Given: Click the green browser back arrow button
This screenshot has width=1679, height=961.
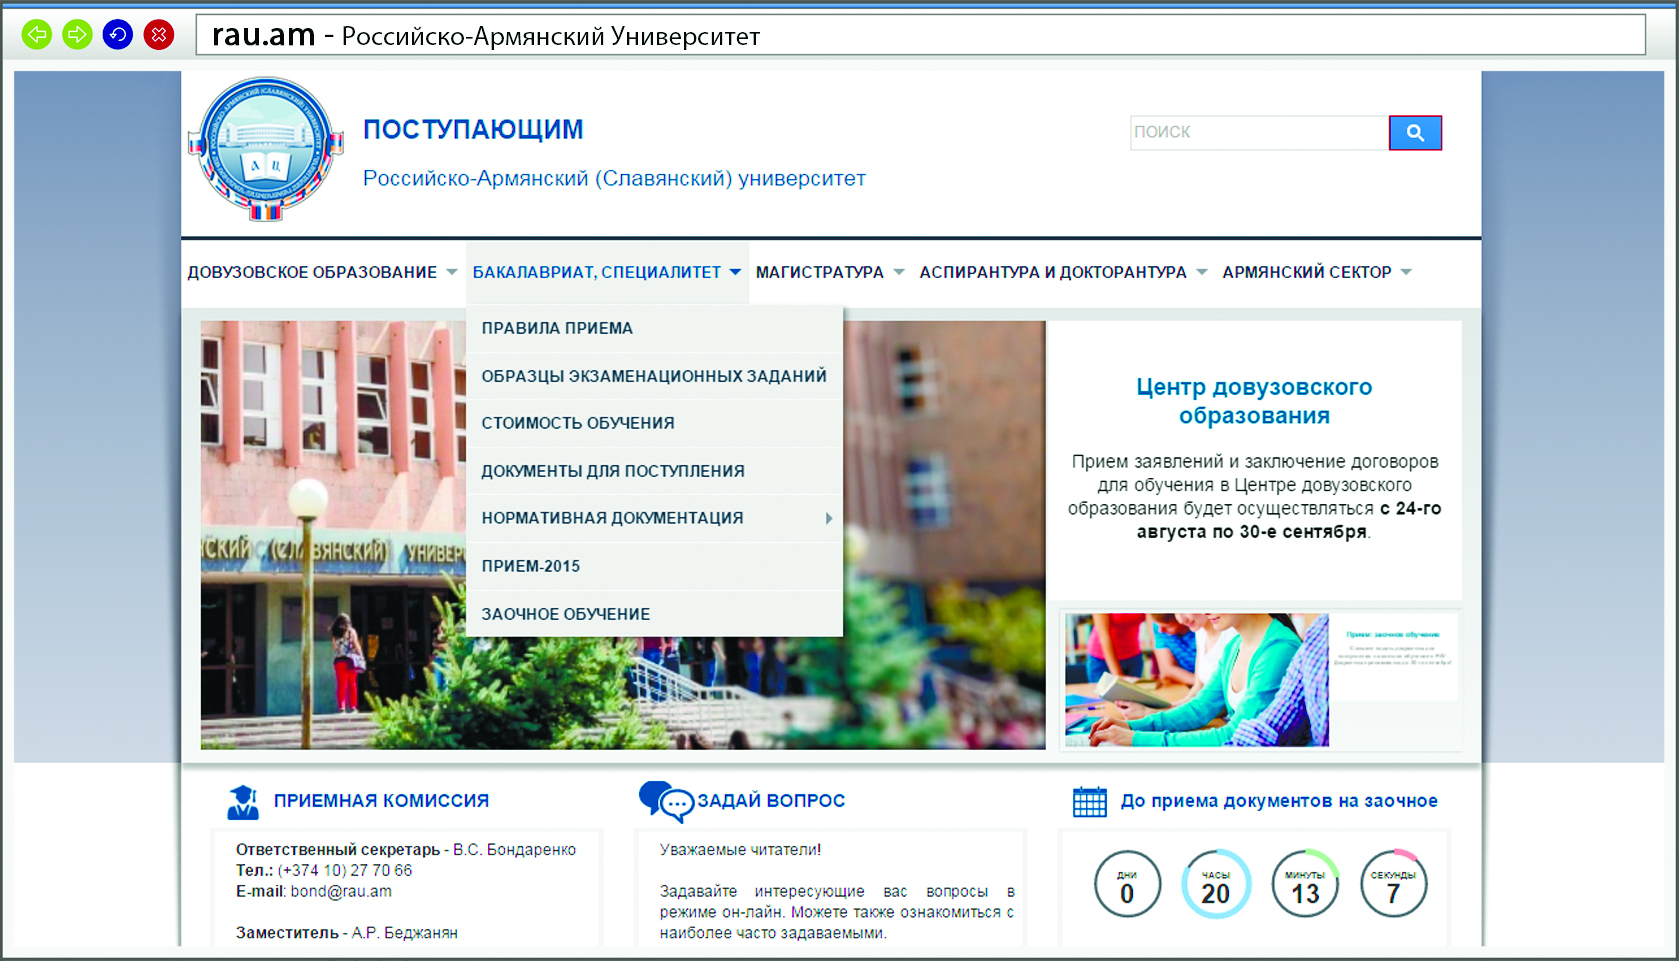Looking at the screenshot, I should pos(37,35).
